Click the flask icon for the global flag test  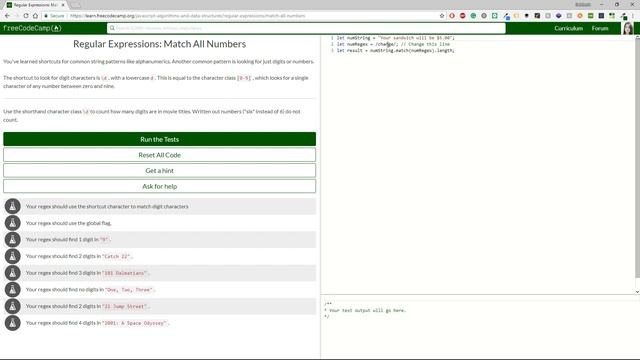click(x=13, y=223)
